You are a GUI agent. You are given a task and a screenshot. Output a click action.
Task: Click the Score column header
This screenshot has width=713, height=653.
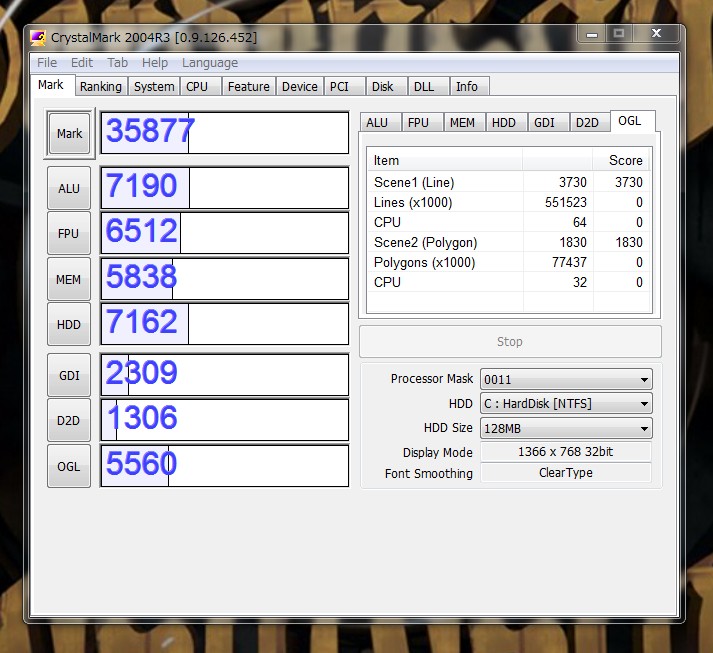(x=622, y=161)
